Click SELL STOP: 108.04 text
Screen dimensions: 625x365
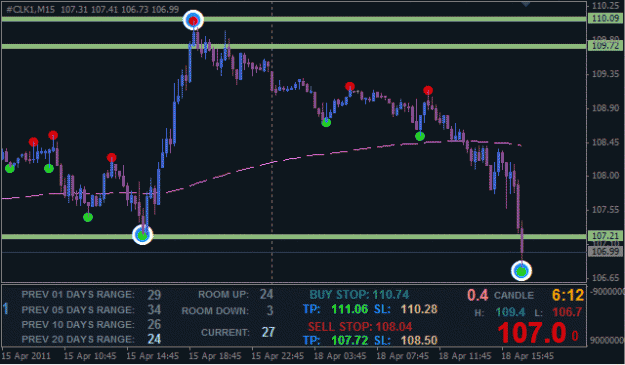[360, 327]
